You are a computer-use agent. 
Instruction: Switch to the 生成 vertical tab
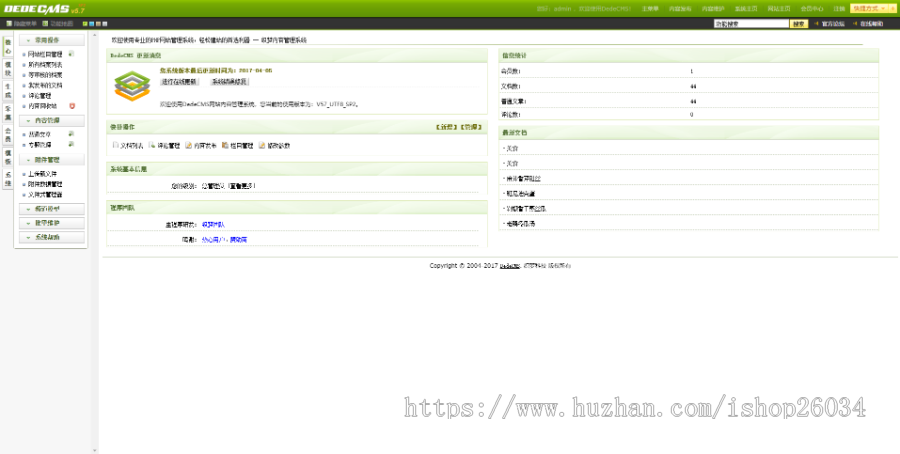(x=8, y=91)
